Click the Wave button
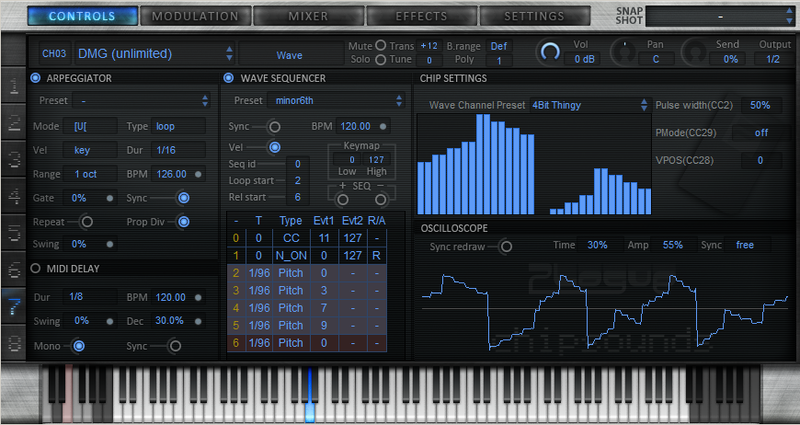 point(289,55)
